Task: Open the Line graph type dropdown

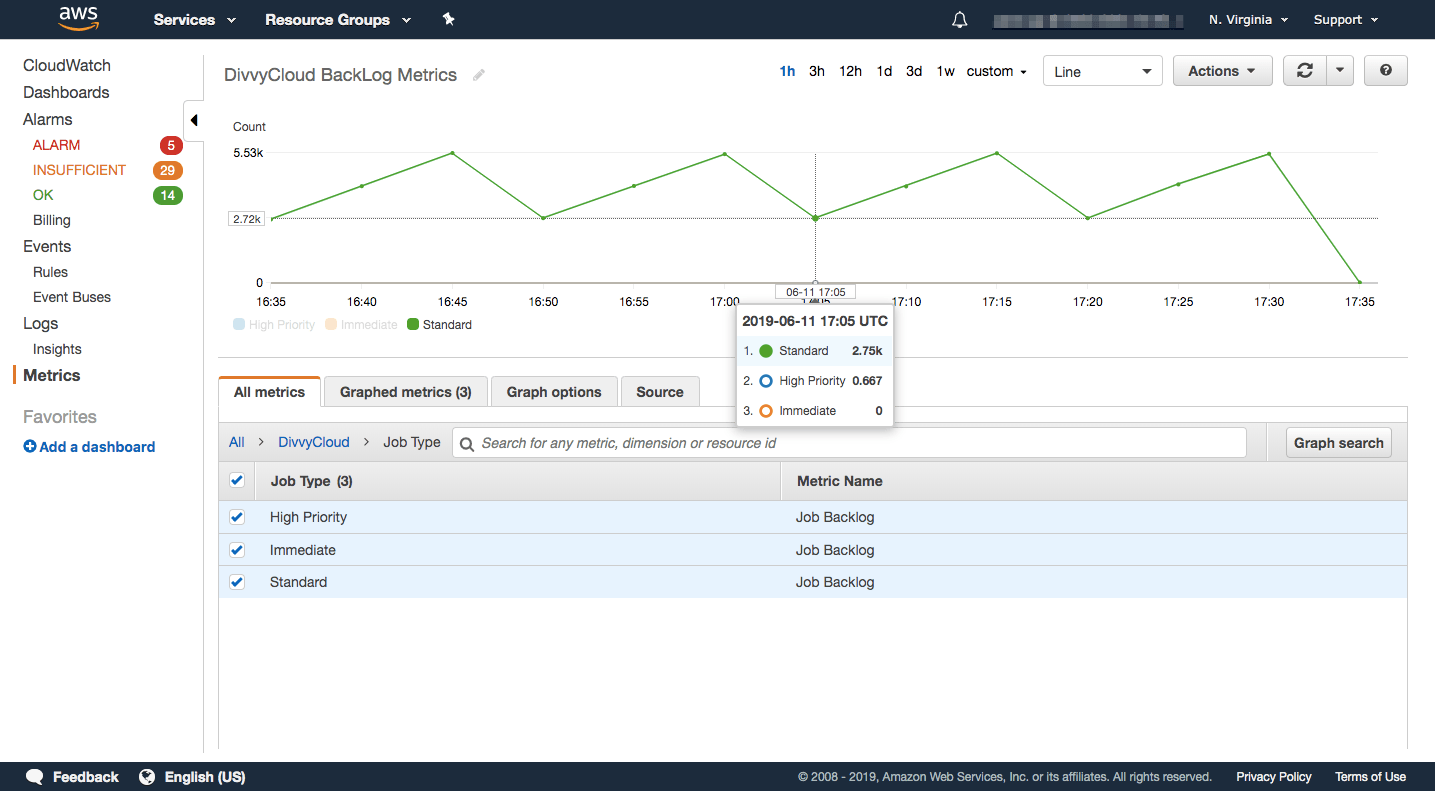Action: (1102, 72)
